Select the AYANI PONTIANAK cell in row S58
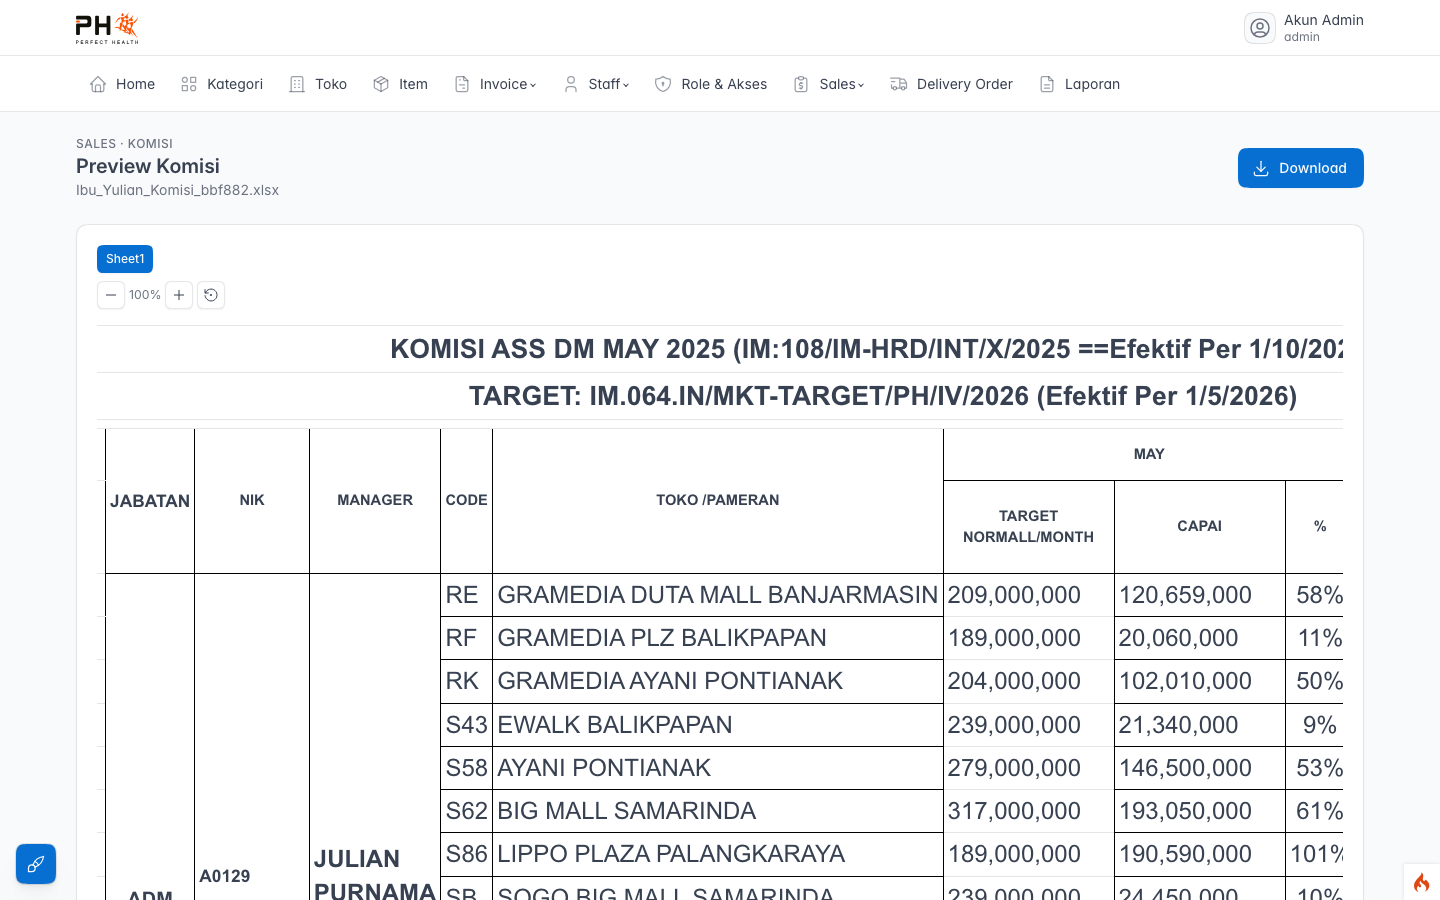This screenshot has height=900, width=1440. (718, 768)
